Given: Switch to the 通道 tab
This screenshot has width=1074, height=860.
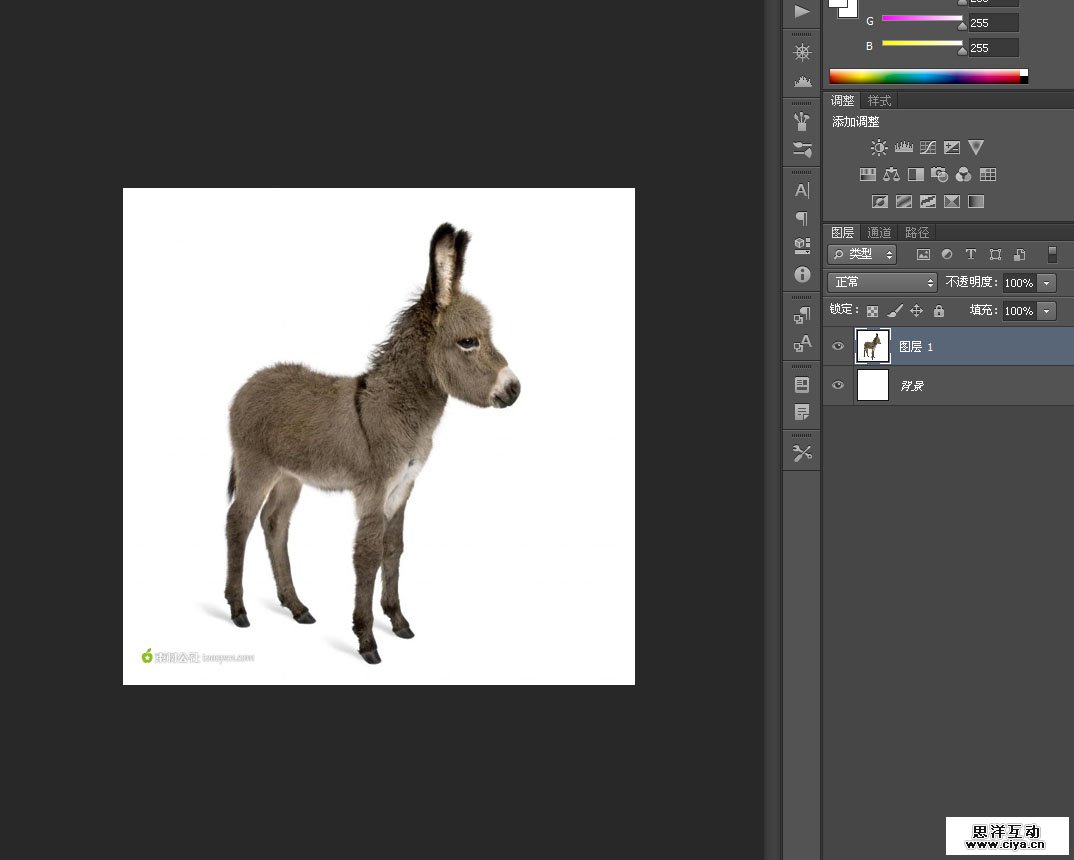Looking at the screenshot, I should 879,233.
